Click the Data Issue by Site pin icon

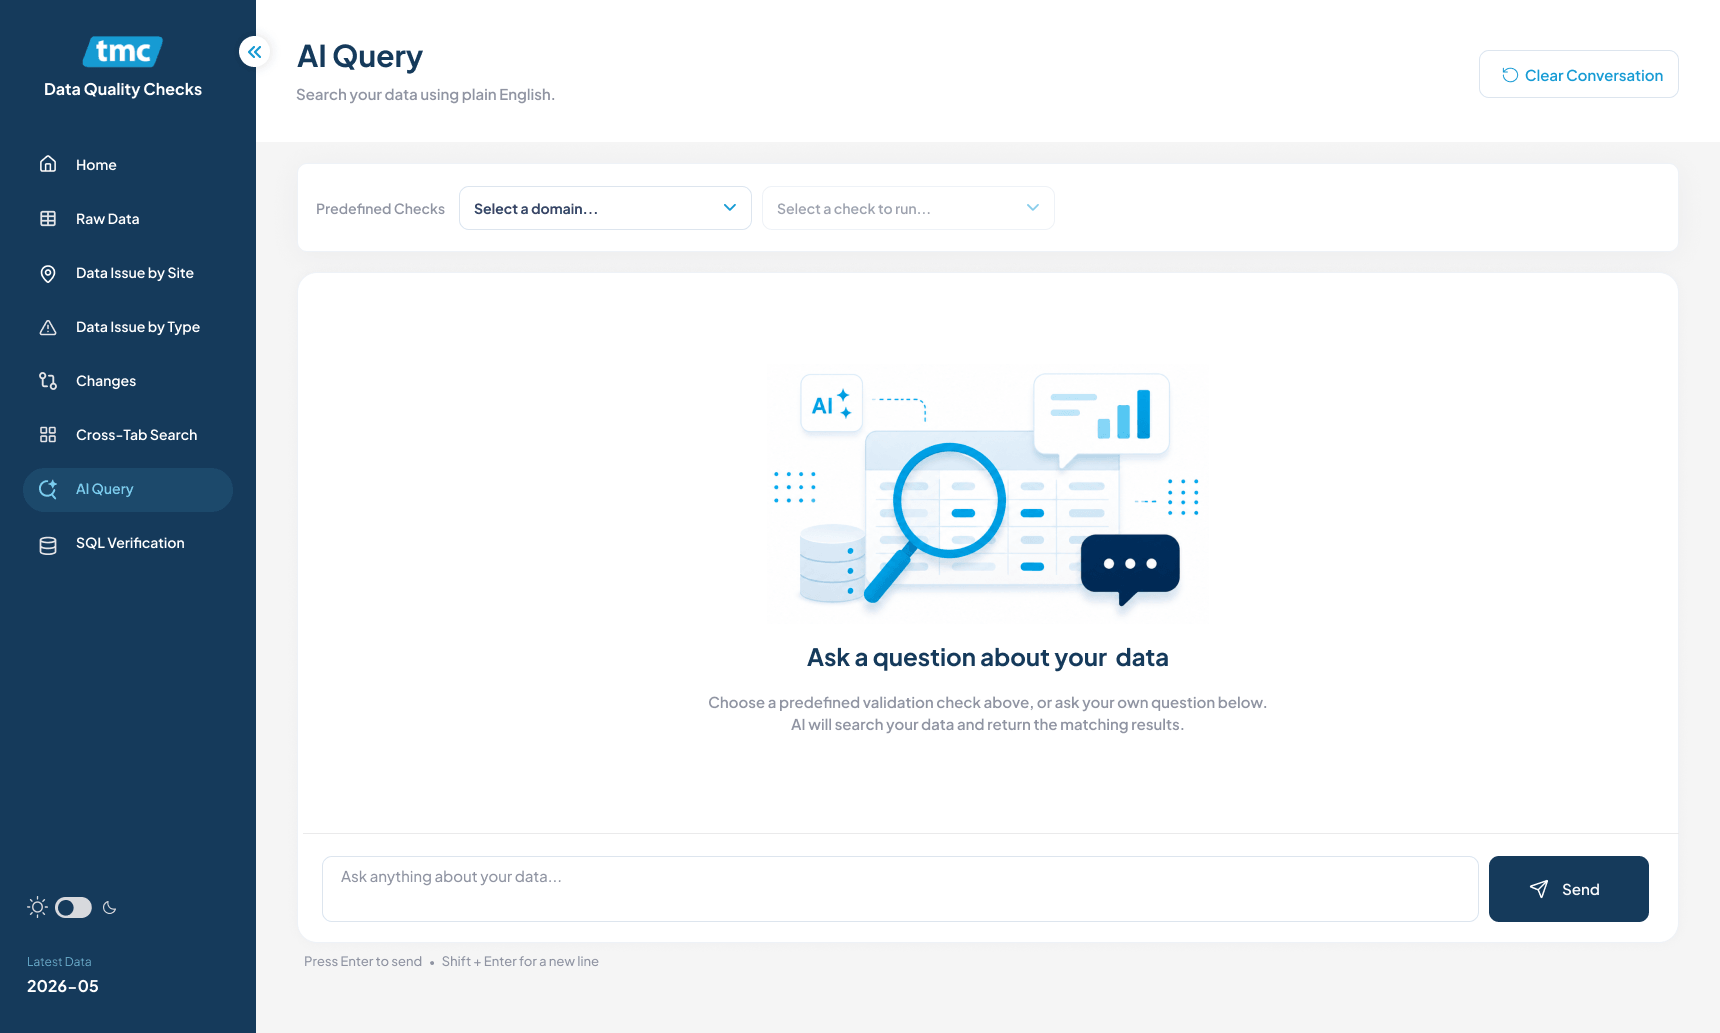pos(48,273)
